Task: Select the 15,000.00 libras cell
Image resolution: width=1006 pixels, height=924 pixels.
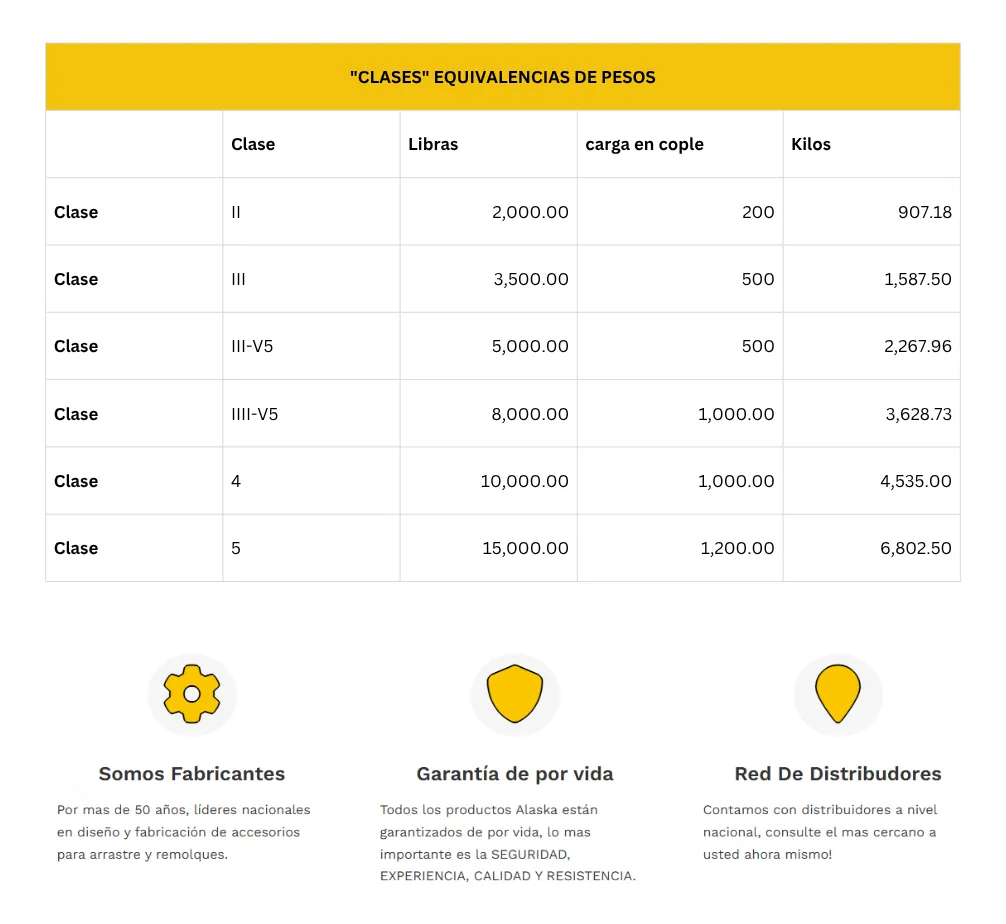Action: (525, 548)
